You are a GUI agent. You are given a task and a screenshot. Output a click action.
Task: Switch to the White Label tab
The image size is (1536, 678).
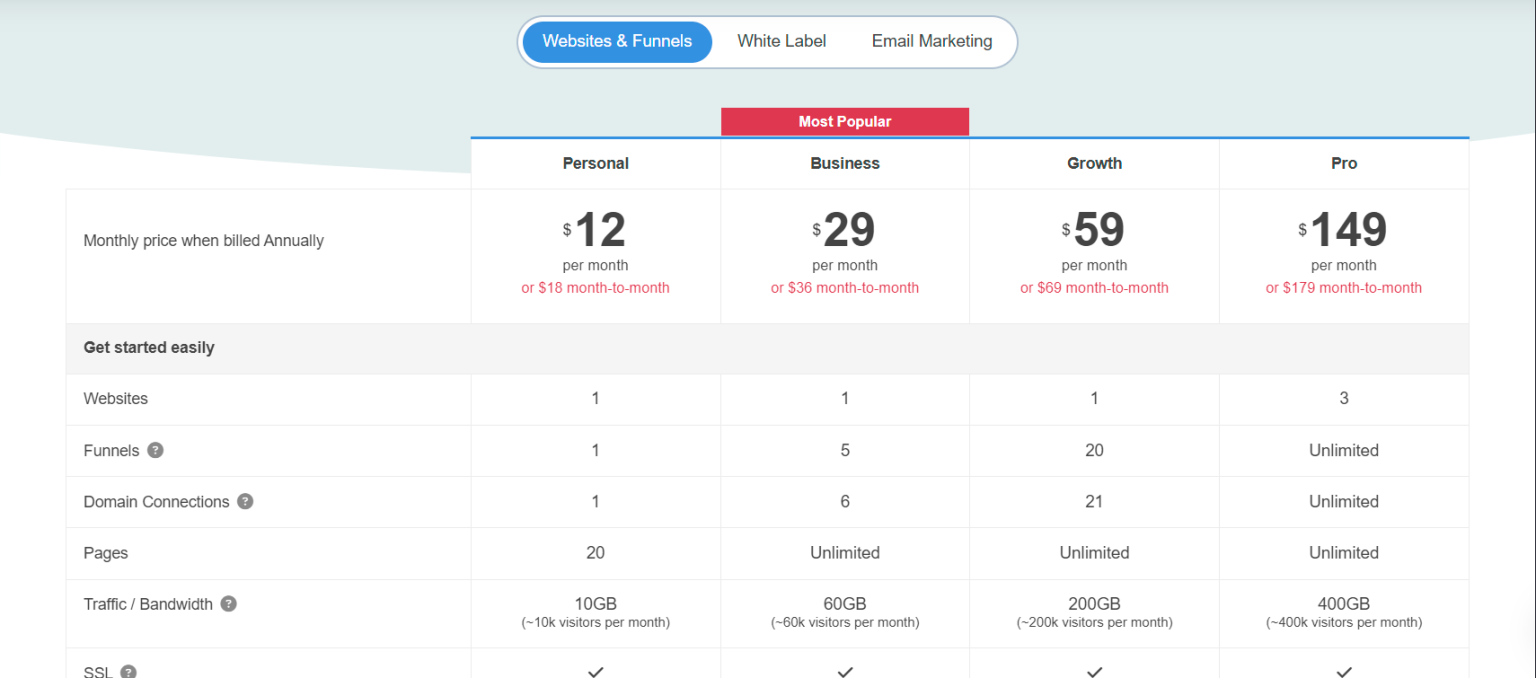(781, 41)
